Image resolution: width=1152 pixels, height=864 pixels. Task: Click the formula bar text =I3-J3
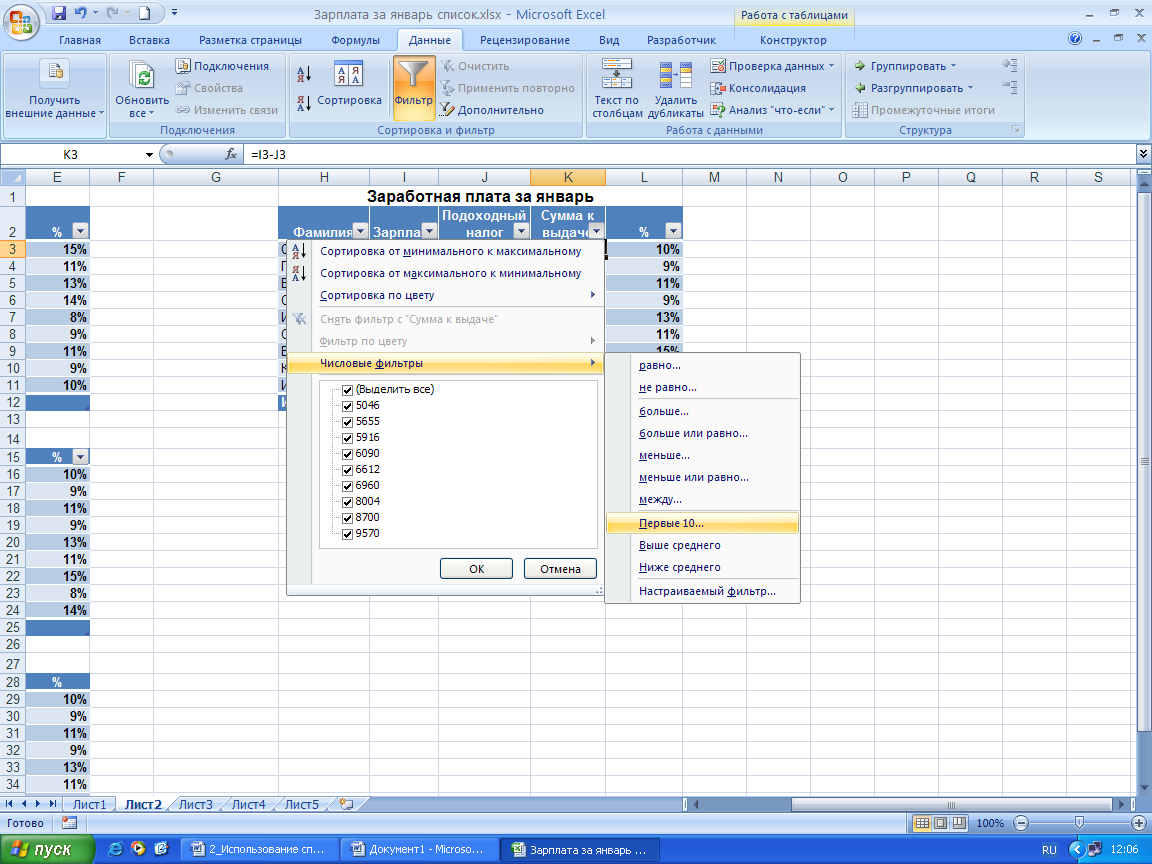[x=268, y=154]
